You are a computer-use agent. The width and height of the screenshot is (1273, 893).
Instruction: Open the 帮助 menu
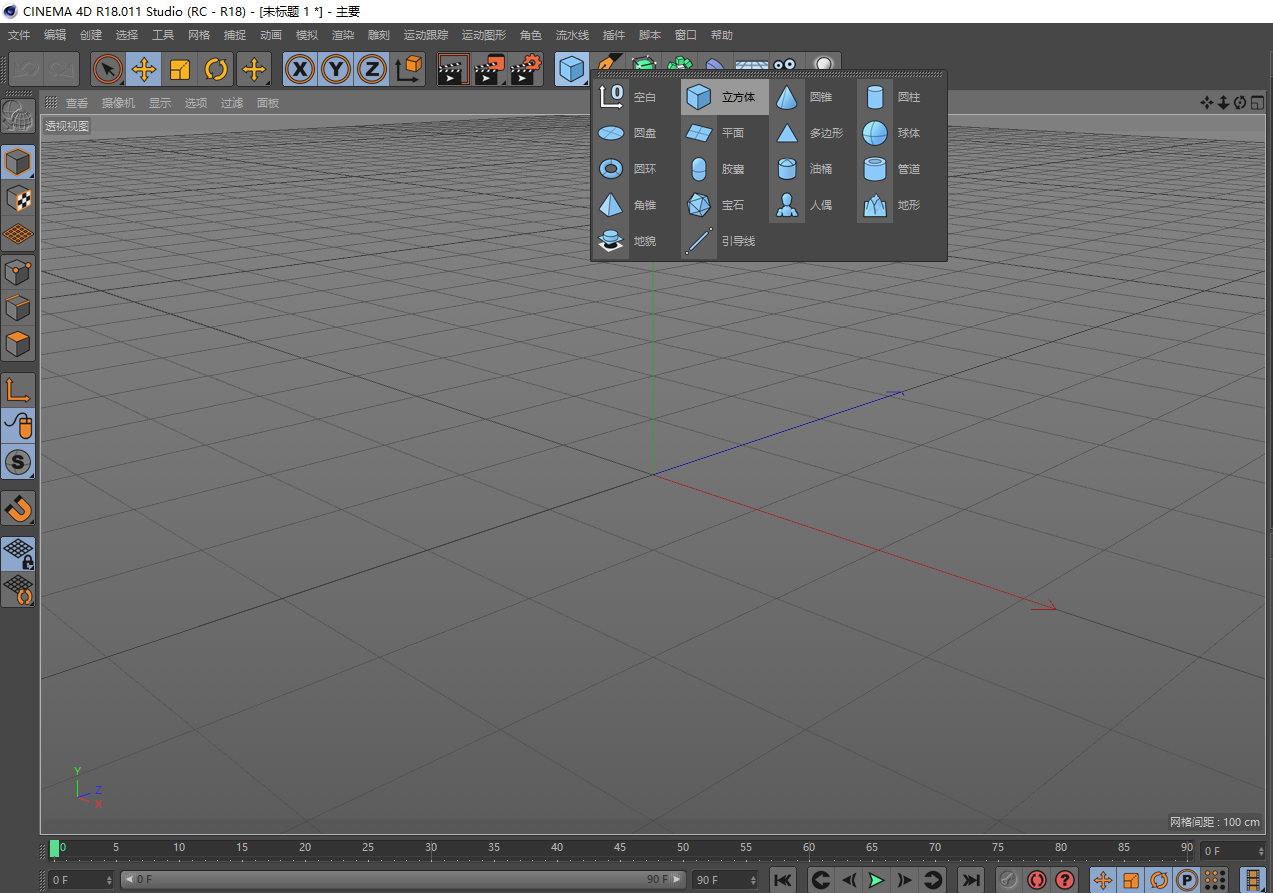pyautogui.click(x=722, y=35)
